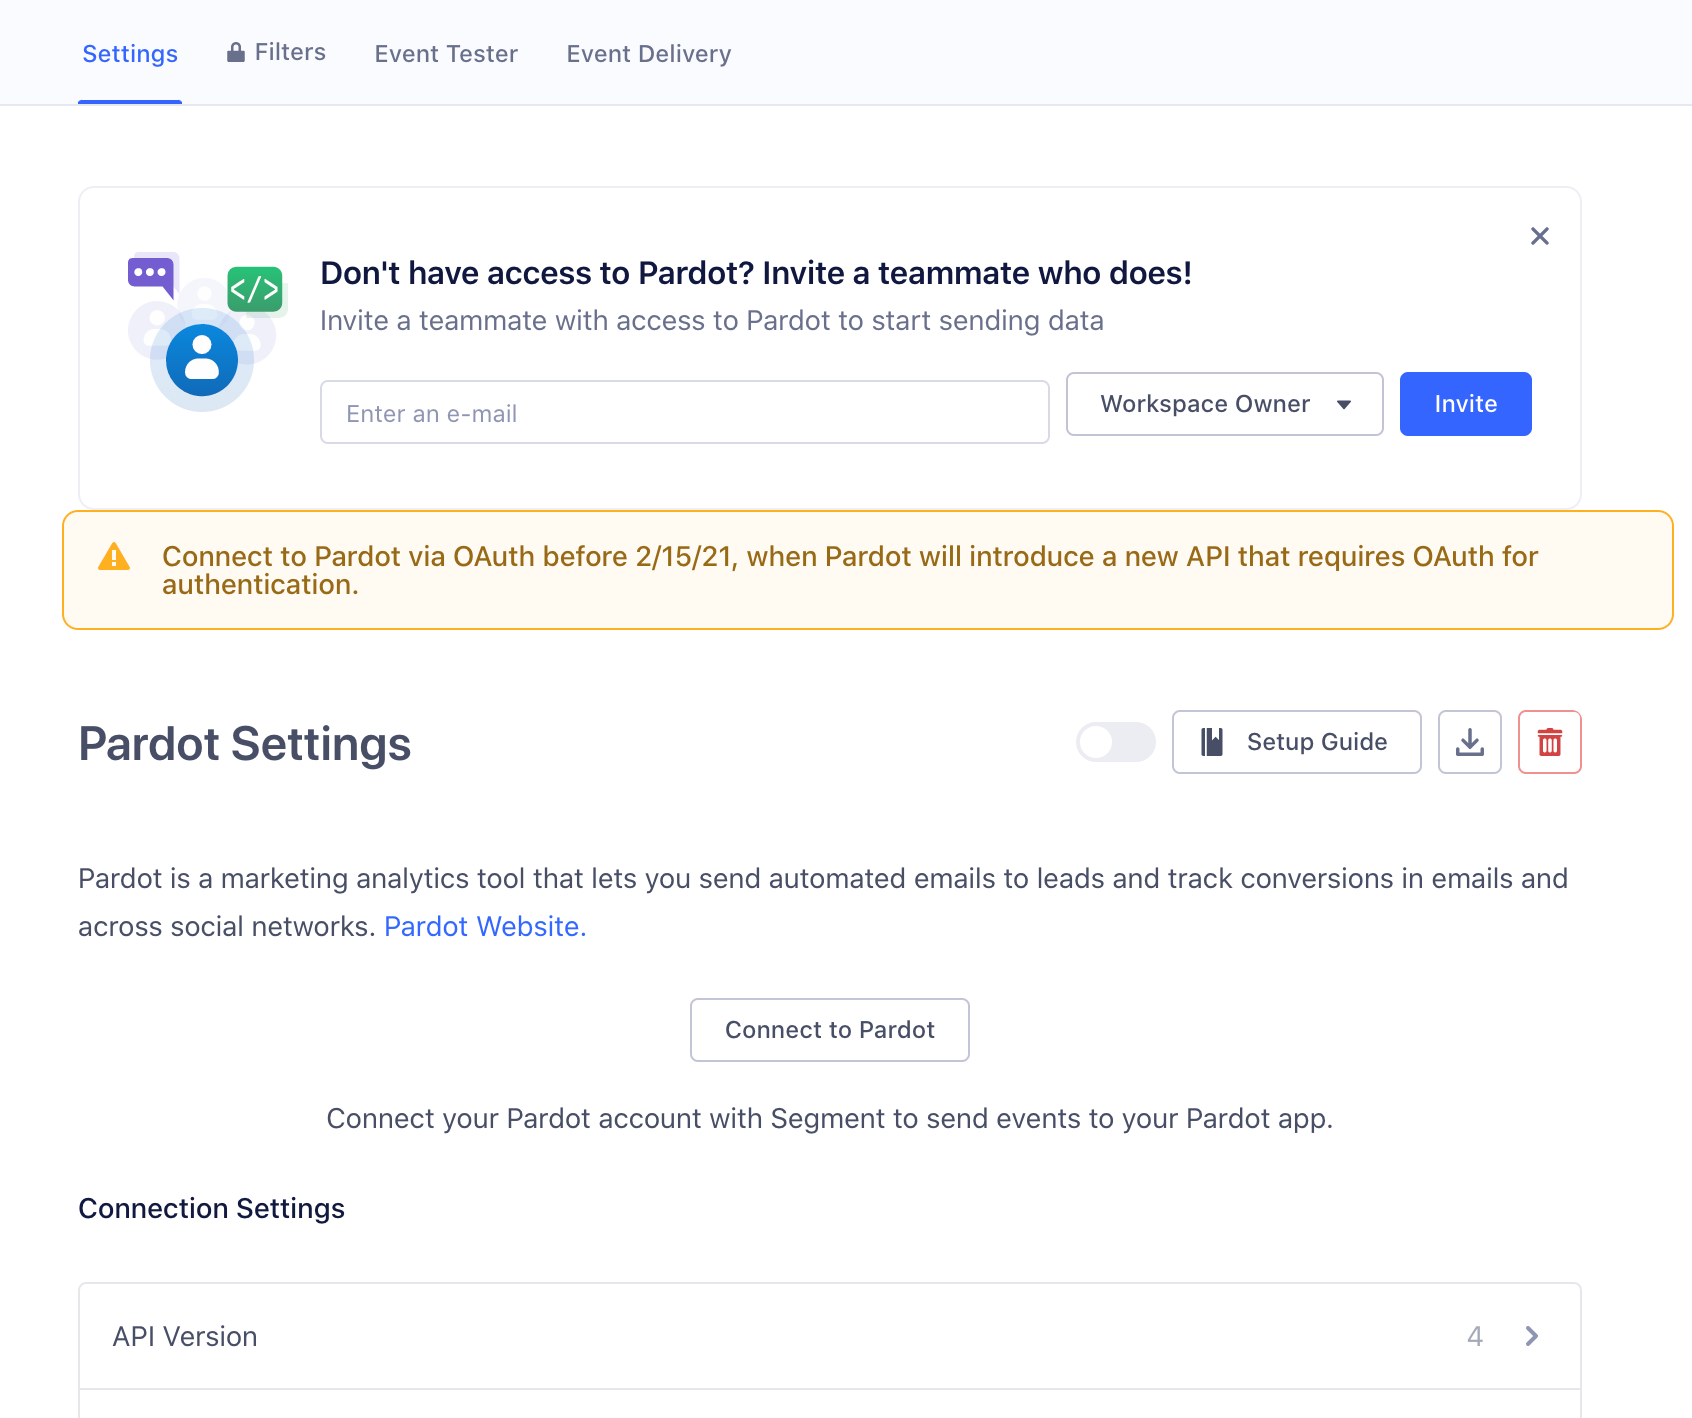Click the warning triangle in the OAuth banner

(115, 557)
